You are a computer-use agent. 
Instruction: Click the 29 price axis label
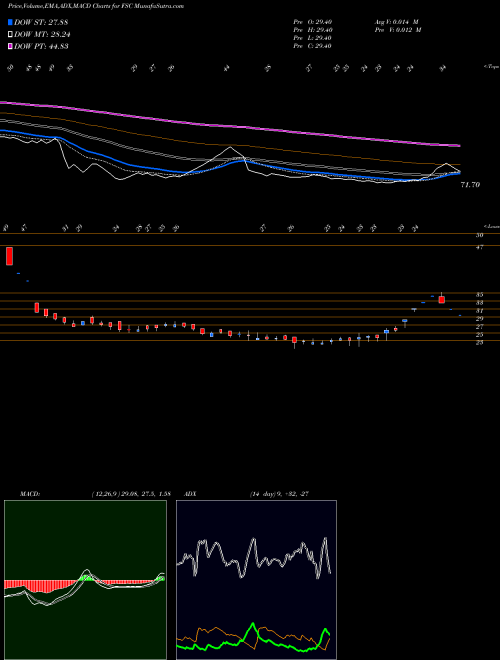(x=479, y=319)
